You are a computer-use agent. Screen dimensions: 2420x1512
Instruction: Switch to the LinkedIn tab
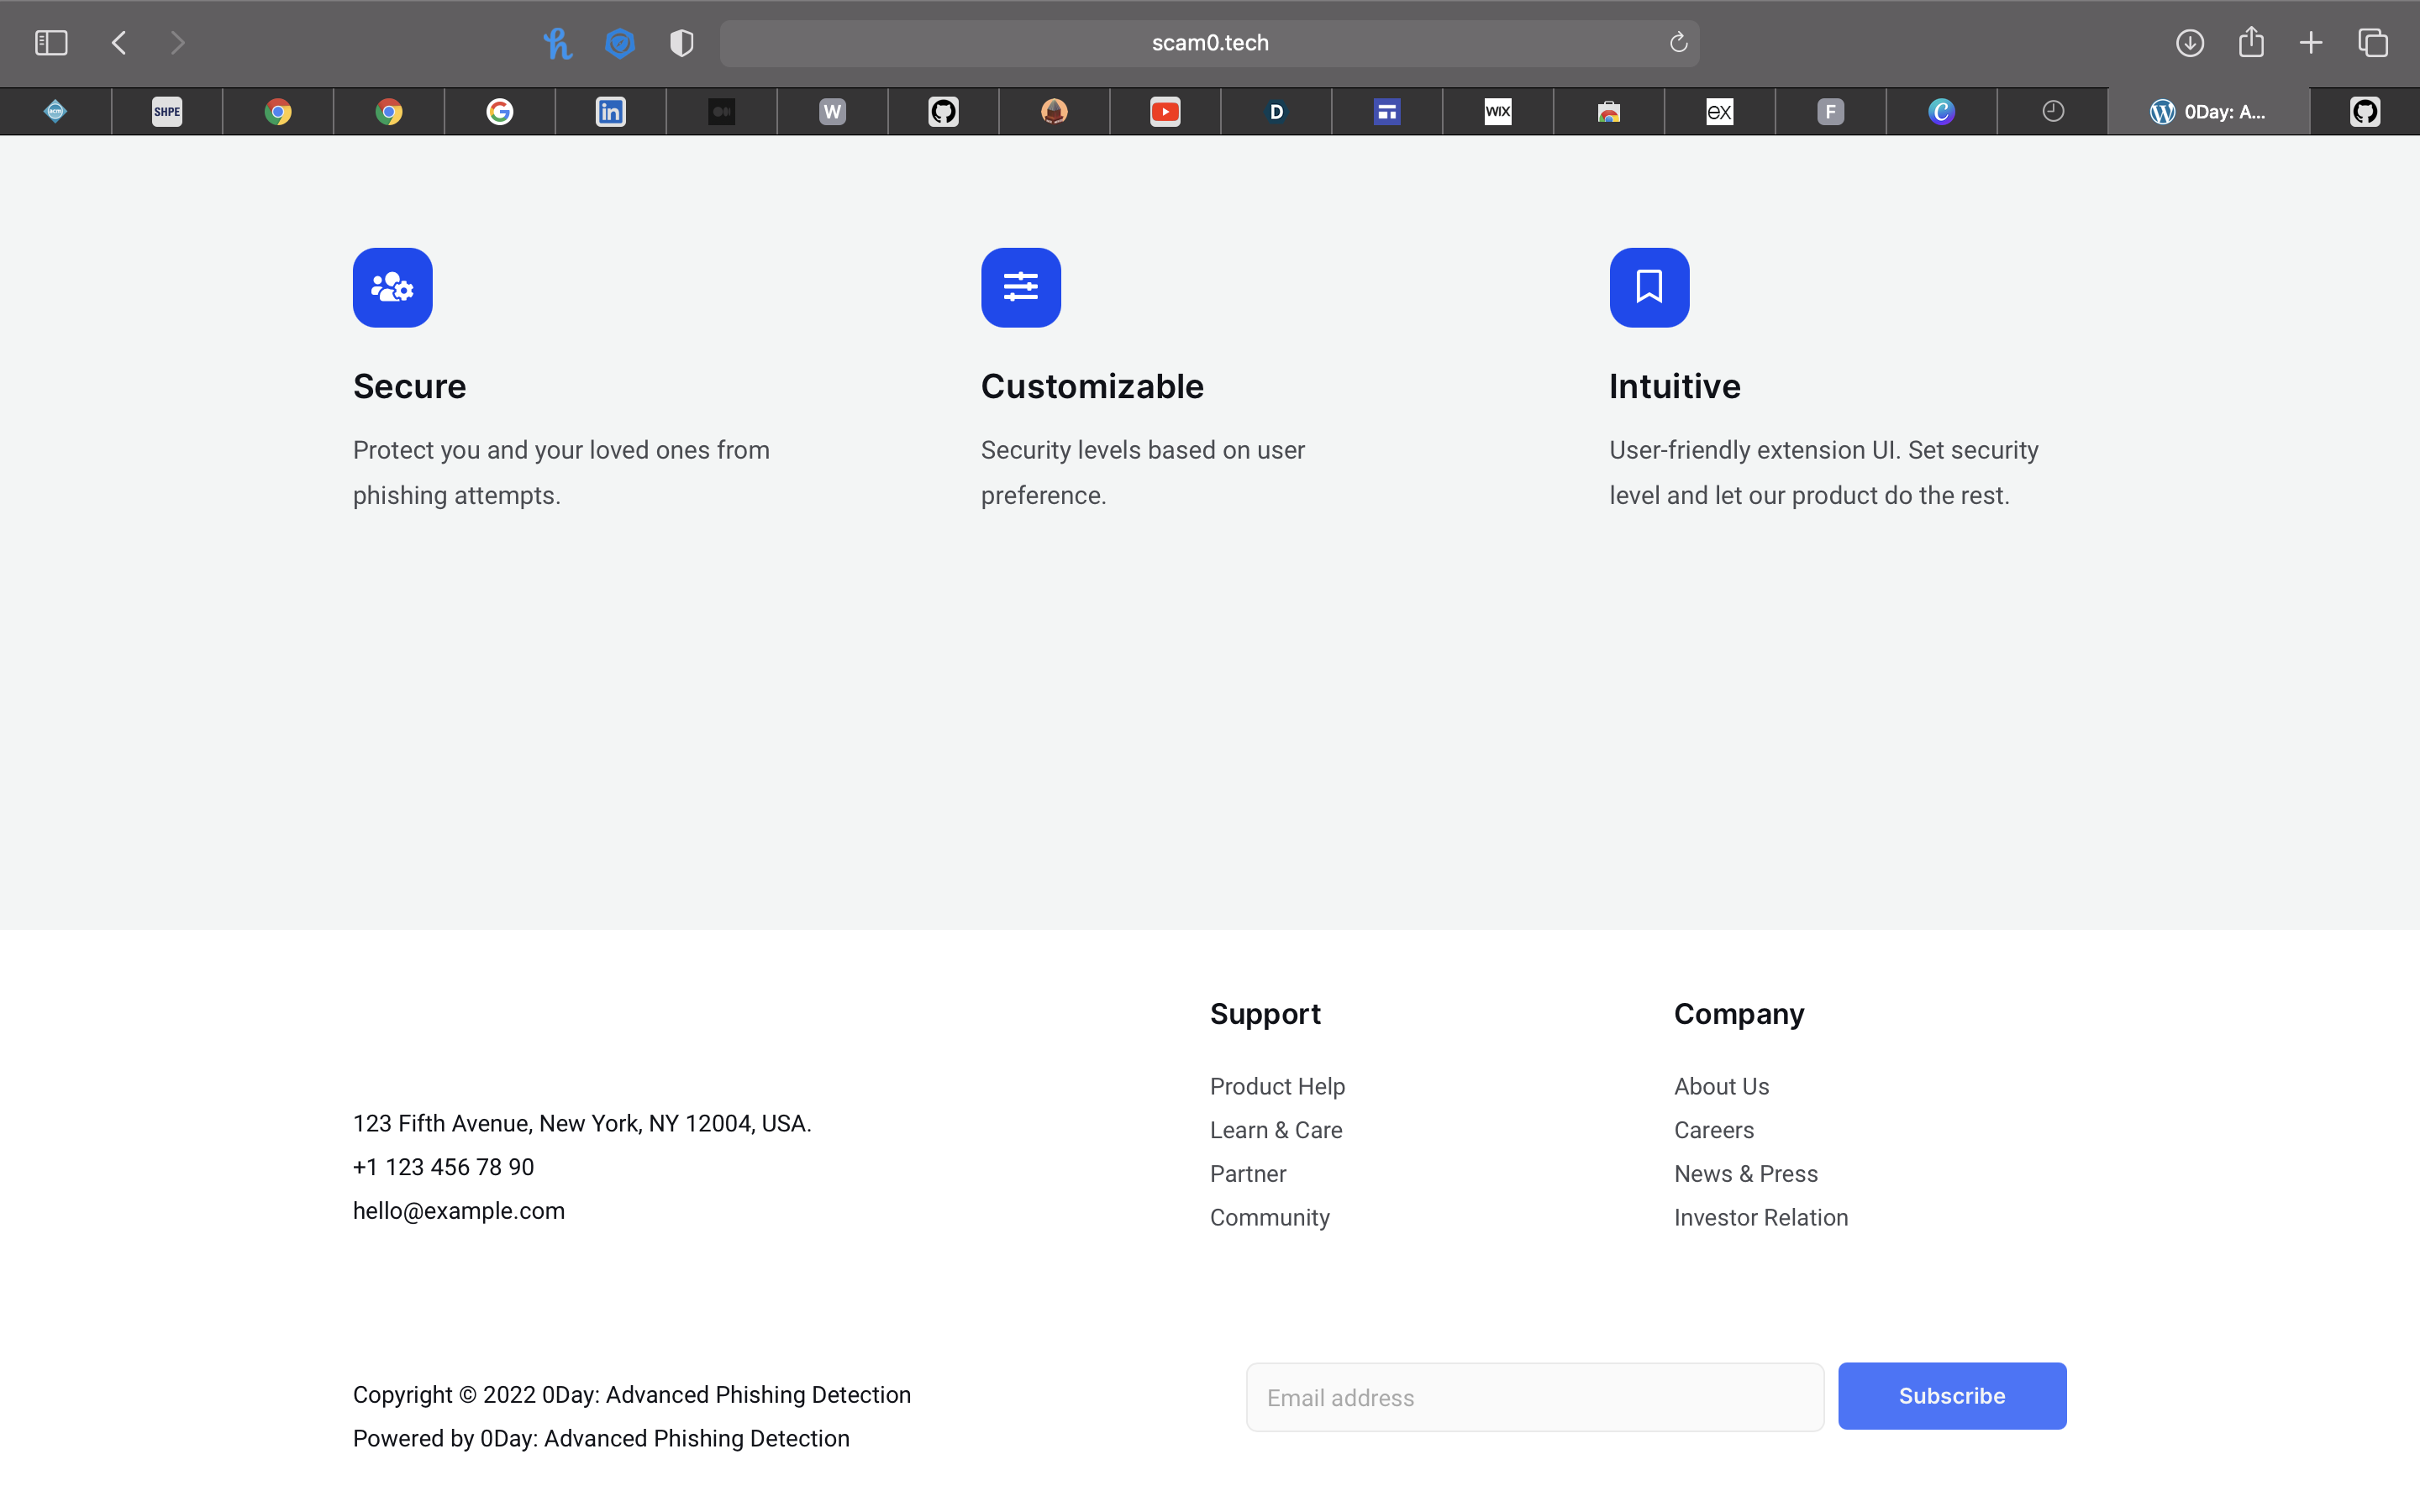610,112
